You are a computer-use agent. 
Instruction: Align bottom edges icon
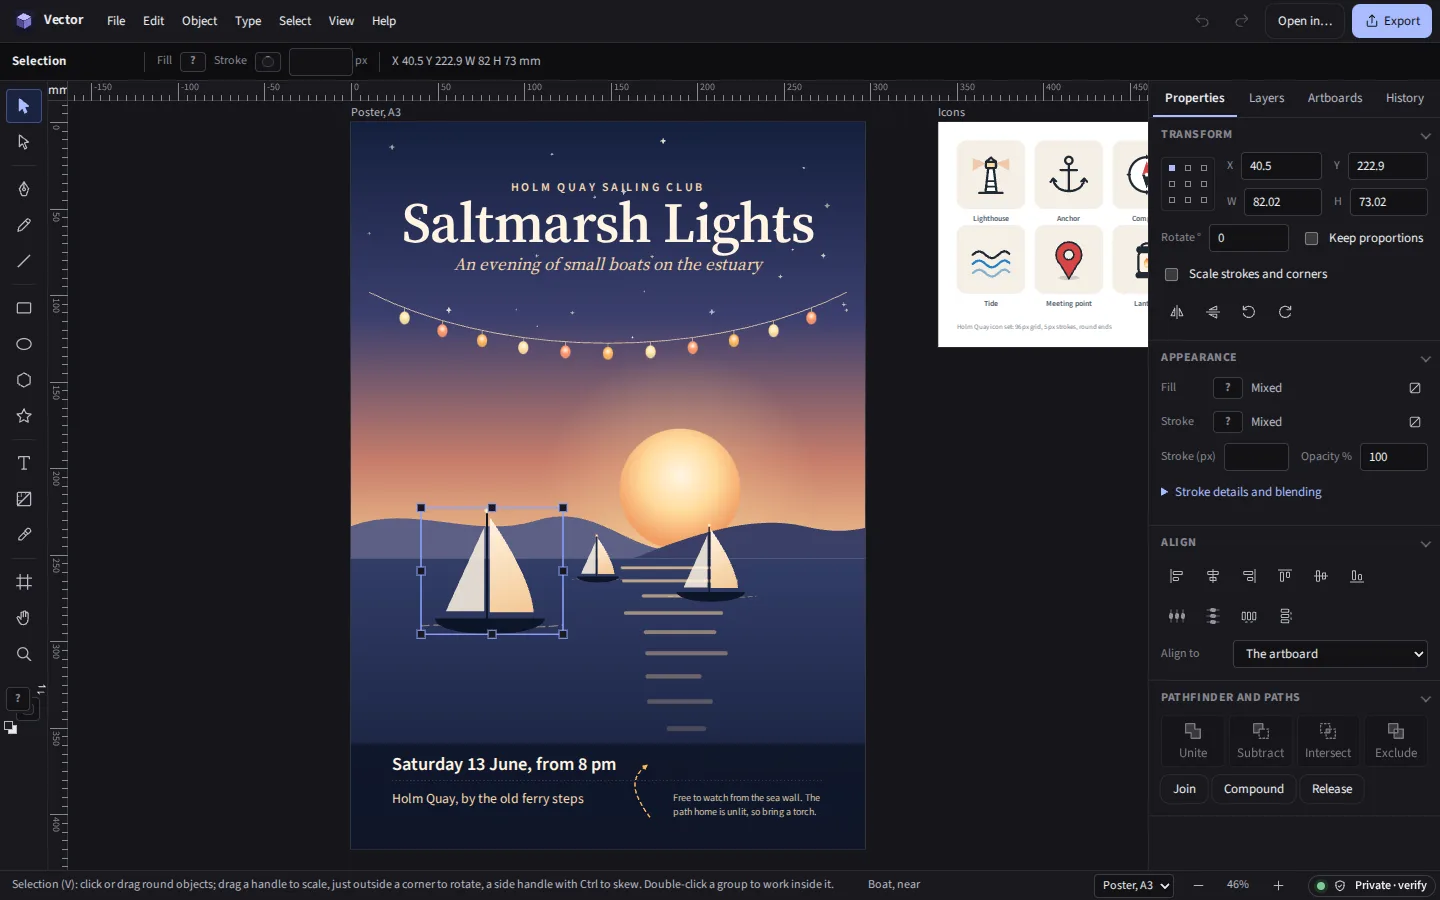click(1357, 576)
